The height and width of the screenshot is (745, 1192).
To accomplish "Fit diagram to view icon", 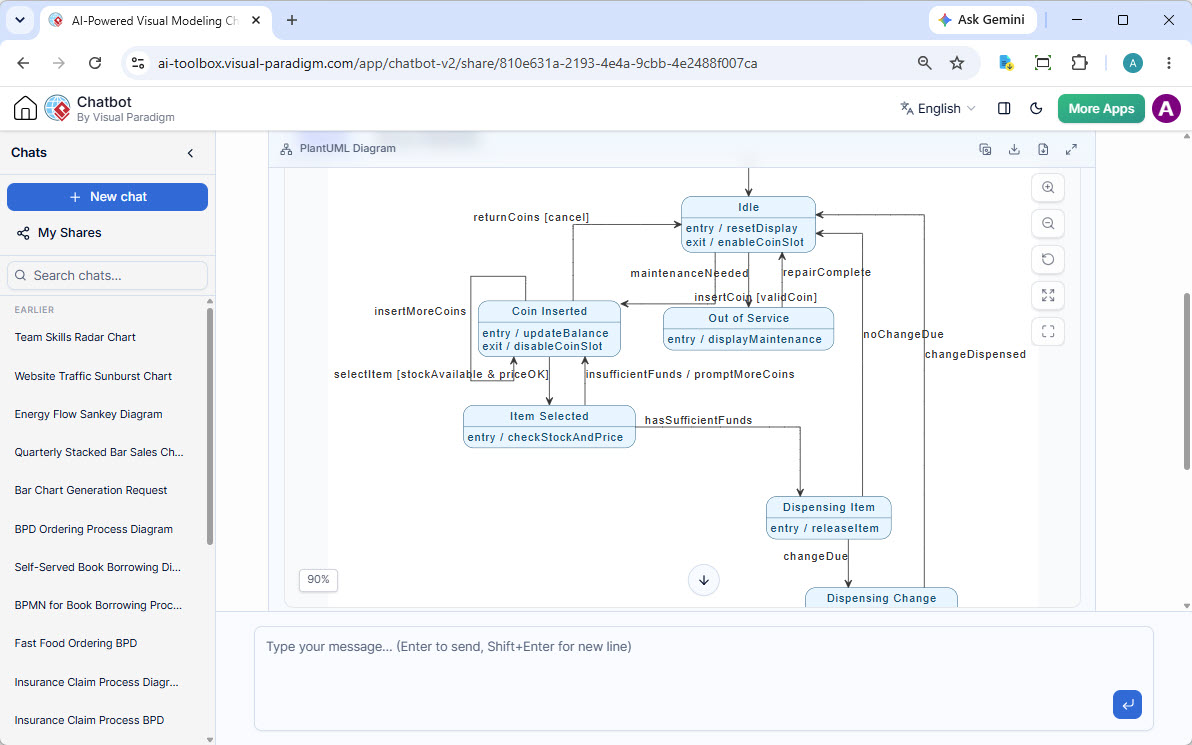I will click(x=1048, y=295).
